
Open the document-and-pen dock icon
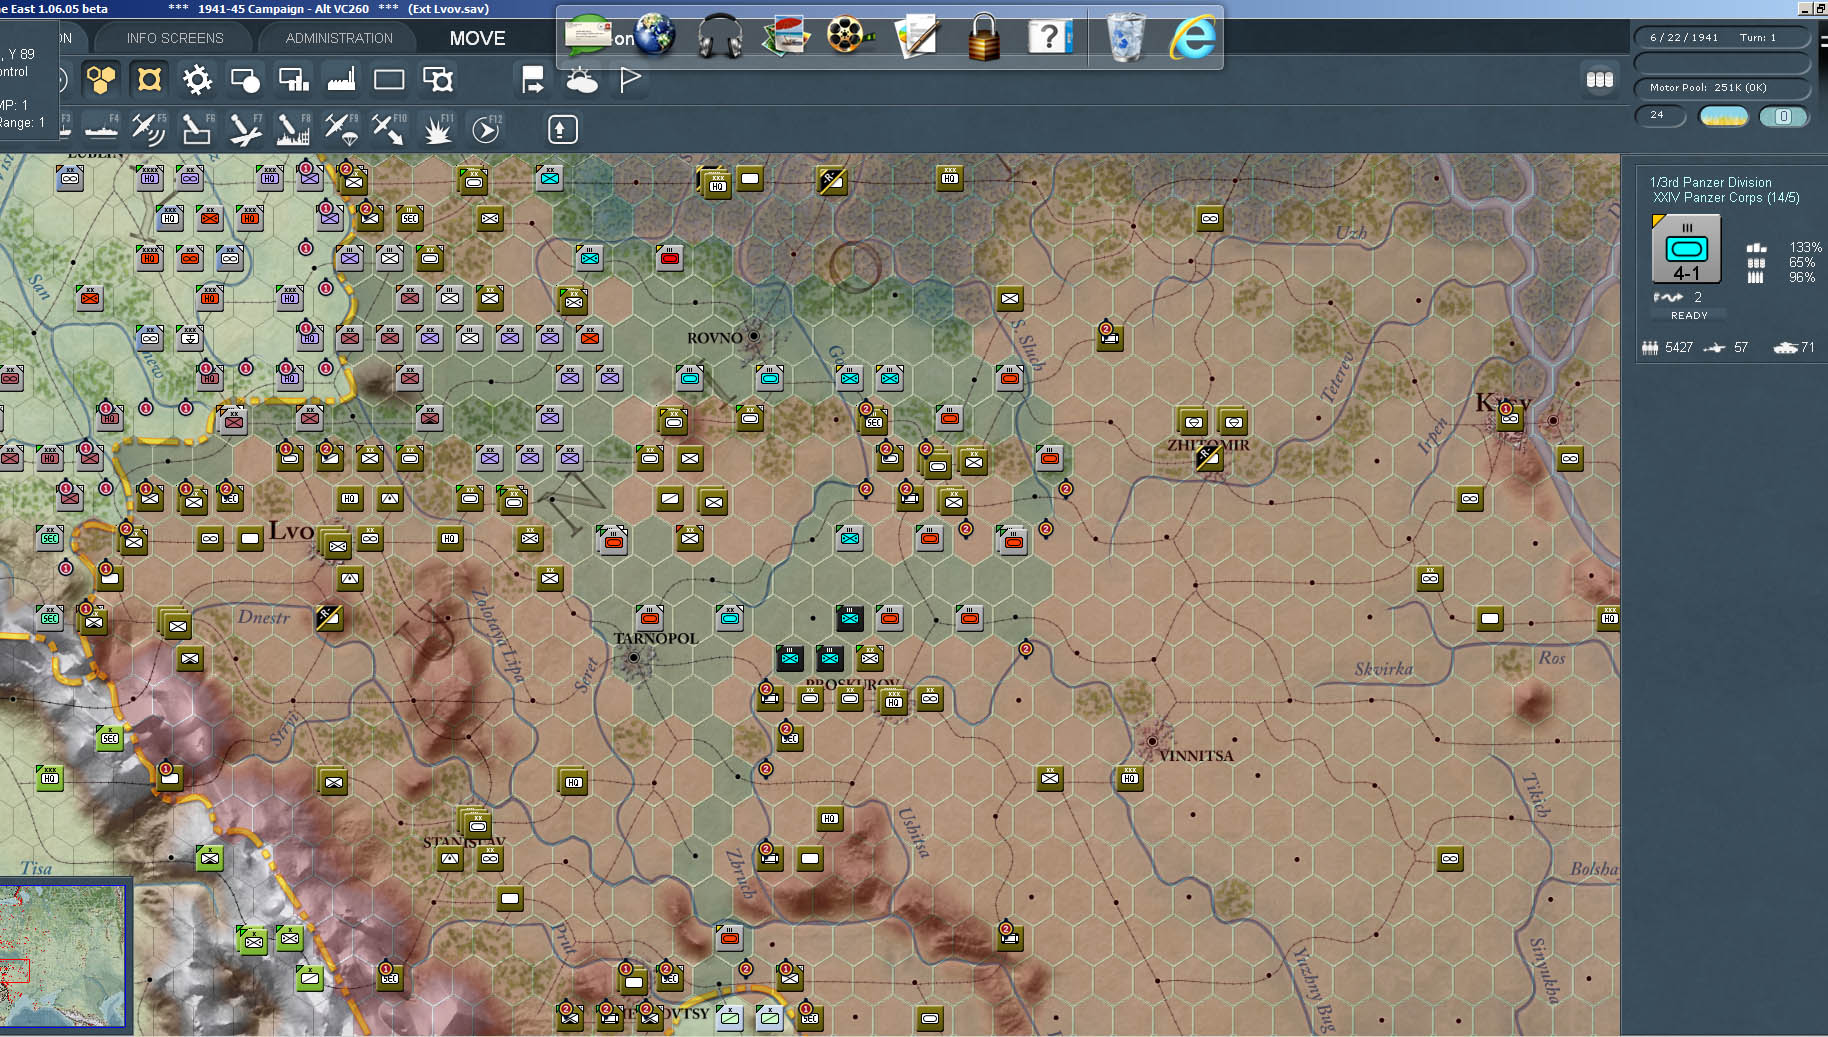(917, 36)
